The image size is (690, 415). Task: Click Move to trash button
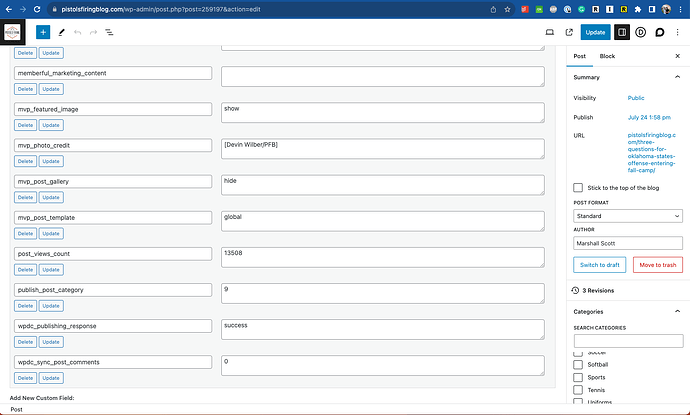click(657, 265)
